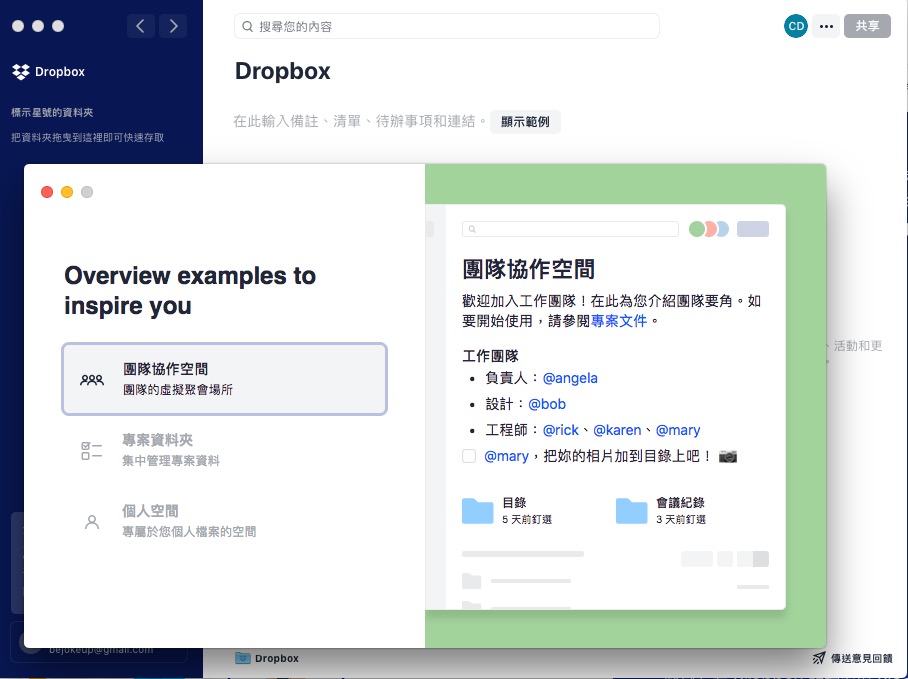Go back with the left arrow button
908x679 pixels.
coord(140,26)
